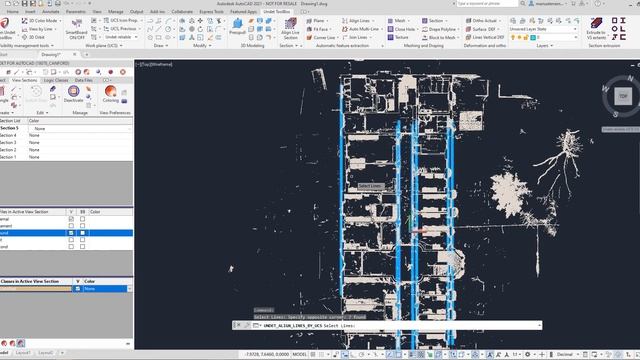Open the Express Tools ribbon tab
This screenshot has height=360, width=640.
coord(211,11)
